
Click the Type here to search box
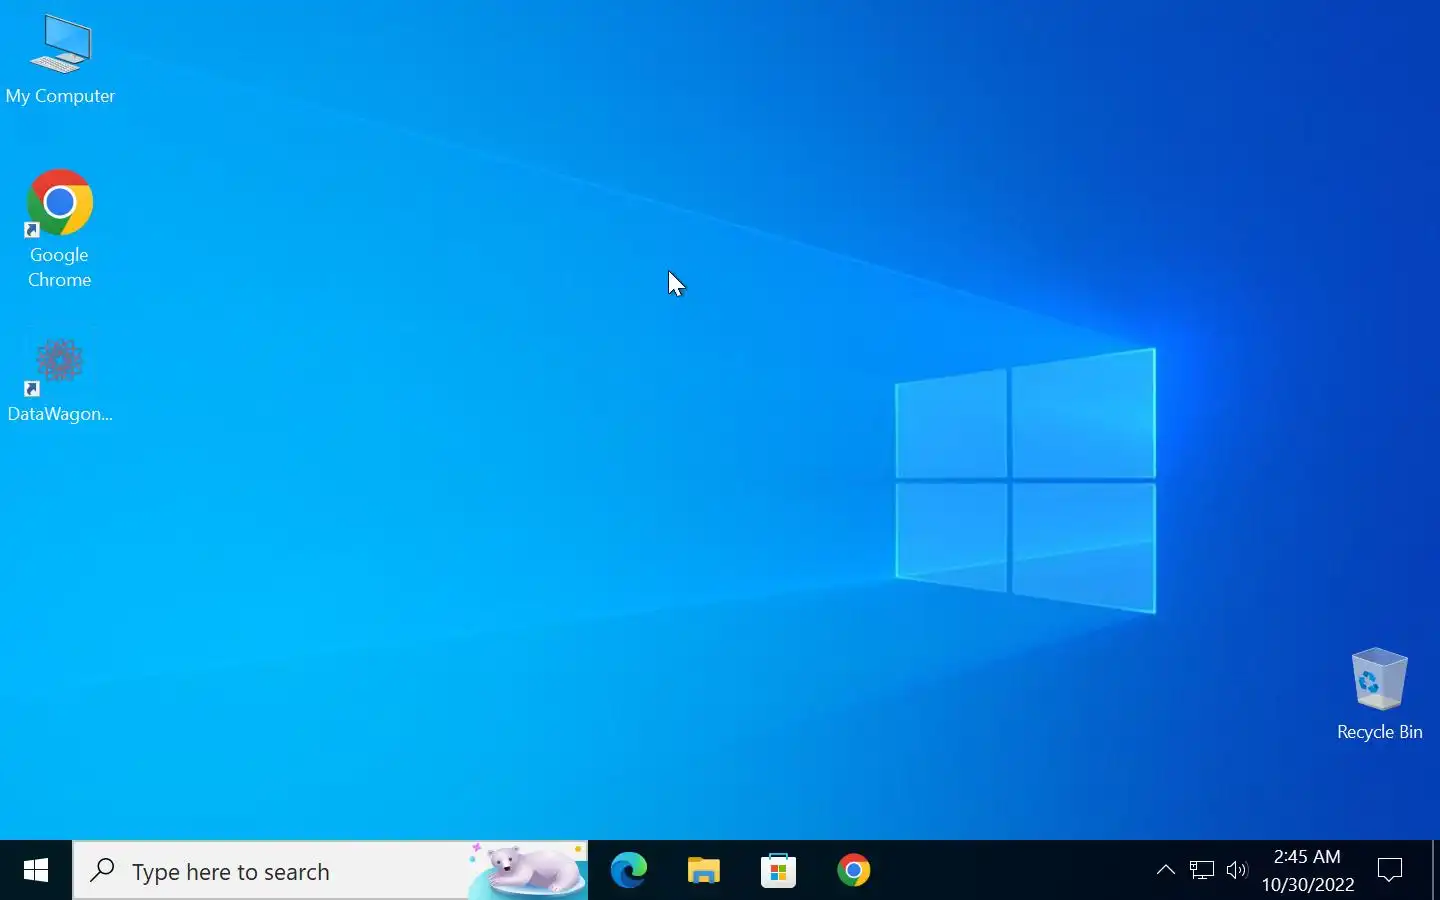[330, 871]
